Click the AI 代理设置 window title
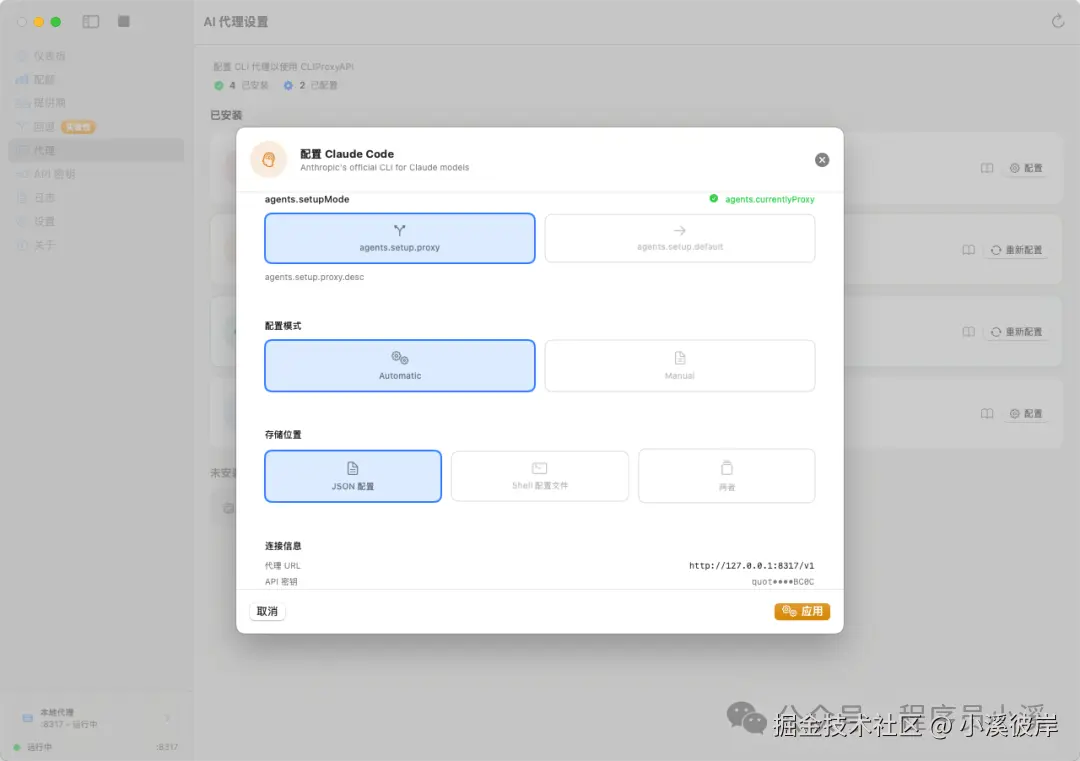Viewport: 1080px width, 761px height. click(236, 22)
